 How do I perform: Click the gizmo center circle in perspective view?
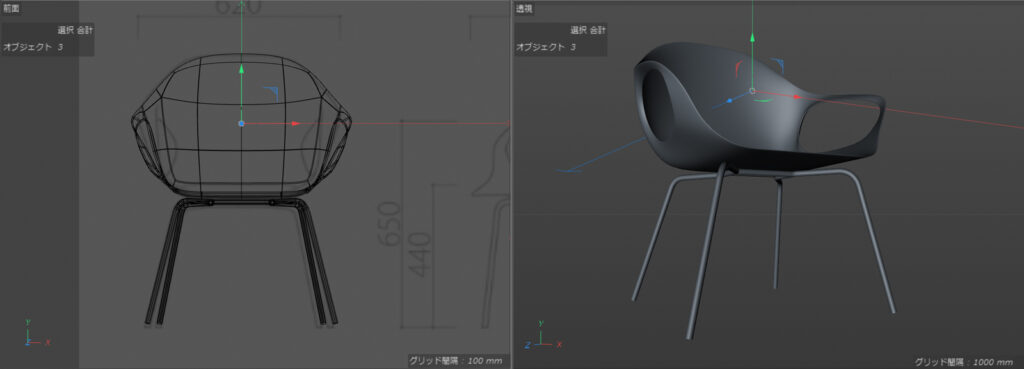pyautogui.click(x=752, y=91)
